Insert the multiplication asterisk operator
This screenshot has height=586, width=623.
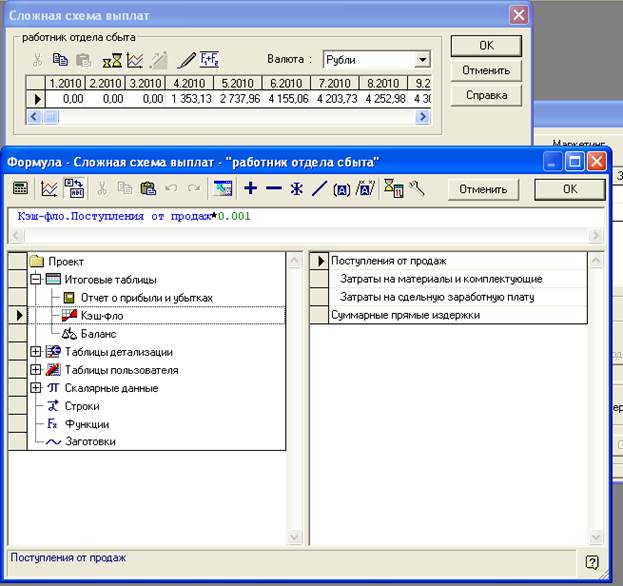[296, 189]
